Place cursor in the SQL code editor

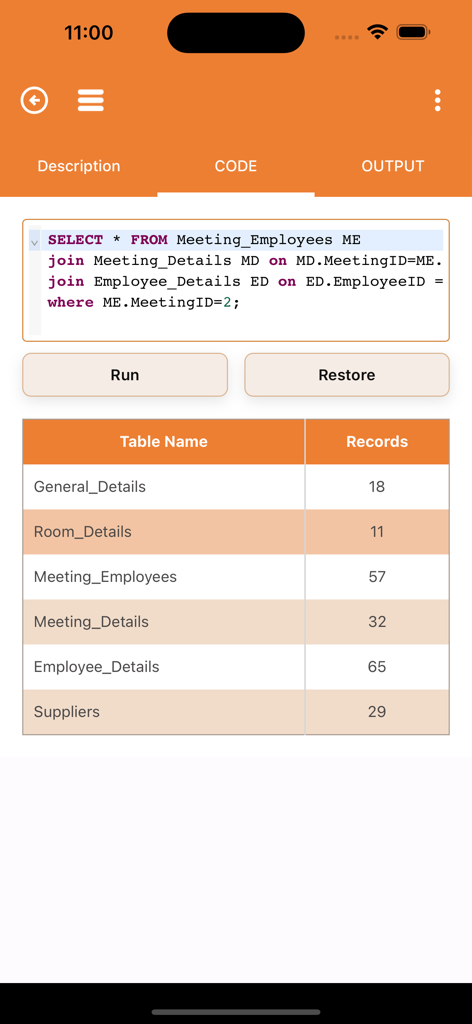pyautogui.click(x=236, y=280)
